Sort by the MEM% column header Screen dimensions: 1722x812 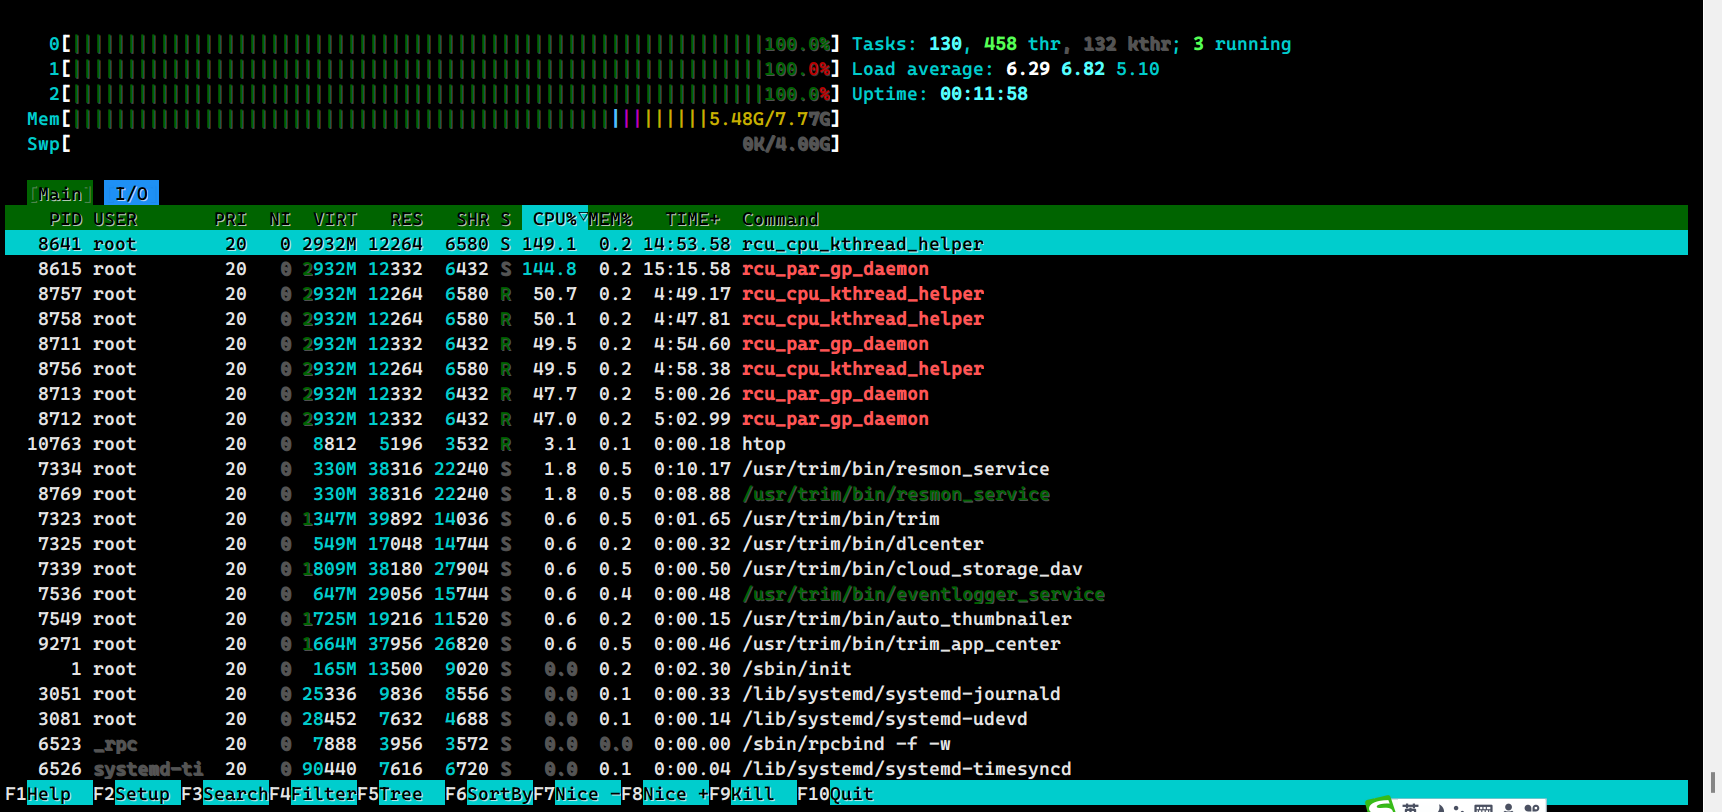(610, 219)
